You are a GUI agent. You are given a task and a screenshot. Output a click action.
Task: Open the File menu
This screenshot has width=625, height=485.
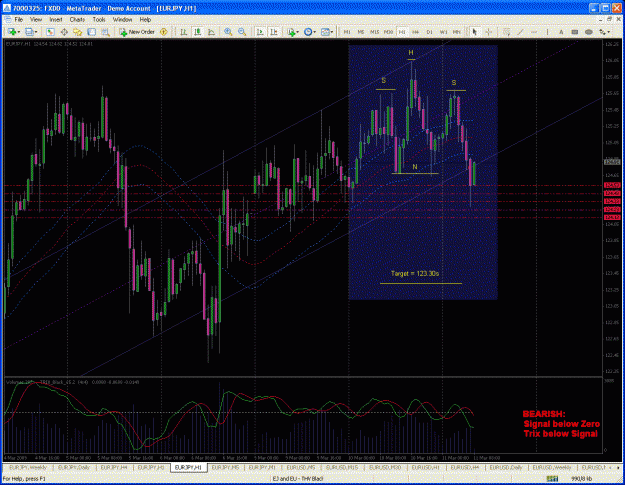coord(19,20)
